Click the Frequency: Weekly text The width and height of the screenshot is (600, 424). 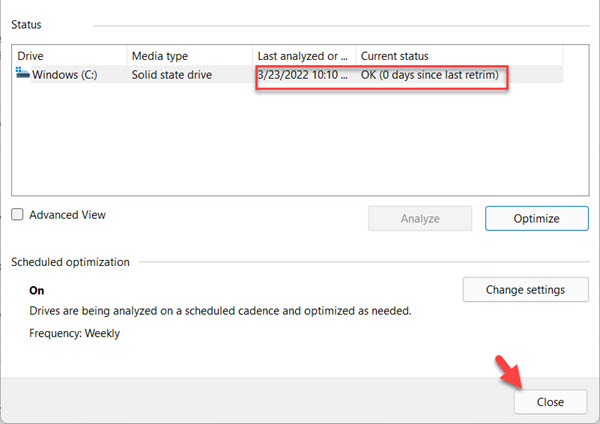point(74,333)
